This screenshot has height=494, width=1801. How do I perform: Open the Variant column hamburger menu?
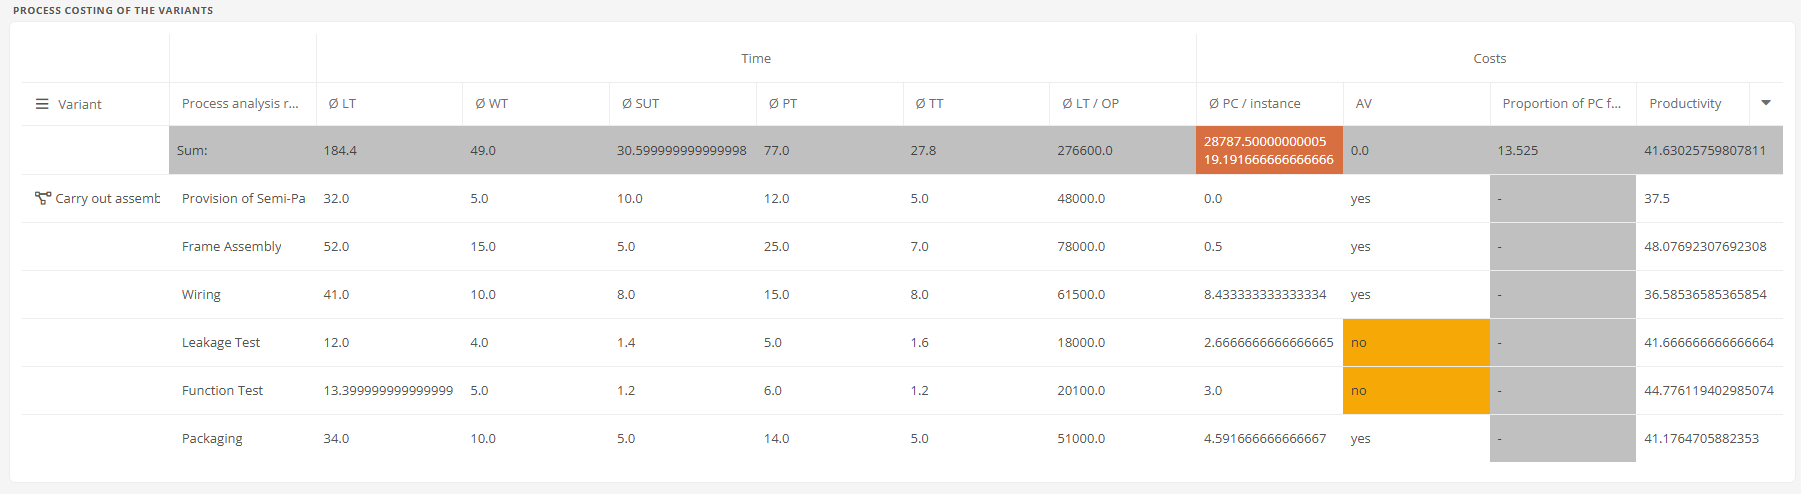[42, 104]
